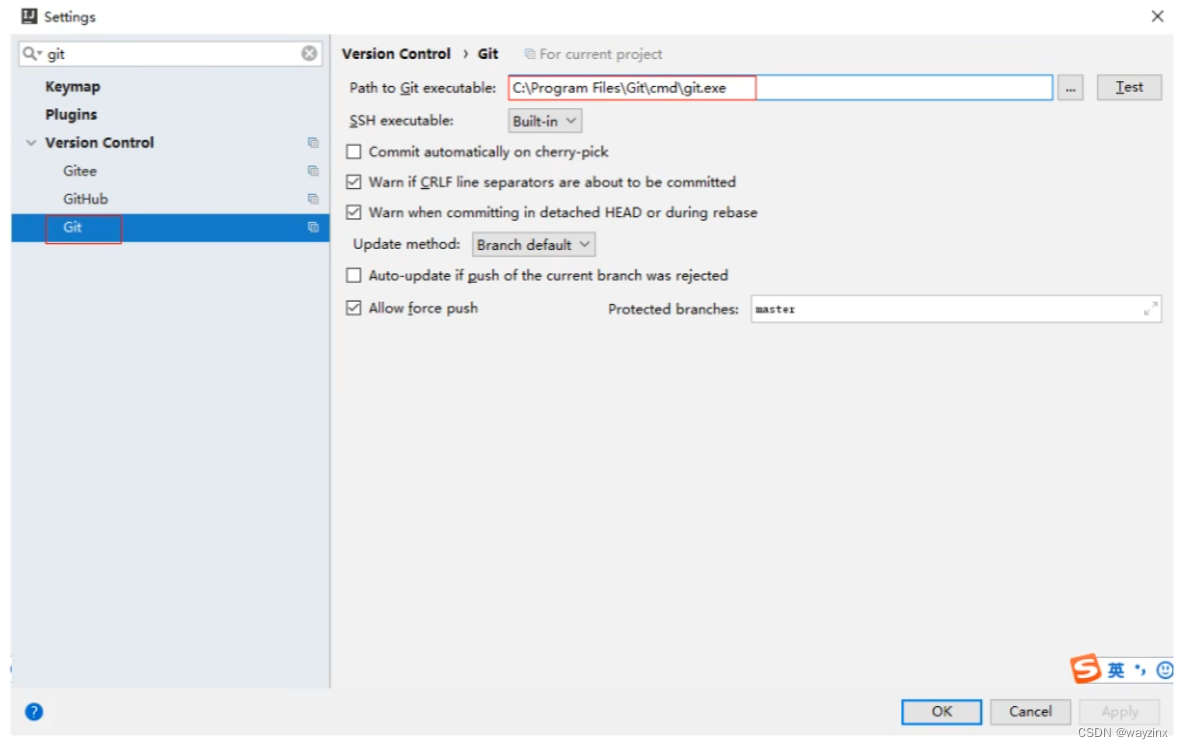Open the Gitee settings page
Image resolution: width=1183 pixels, height=749 pixels.
[80, 171]
